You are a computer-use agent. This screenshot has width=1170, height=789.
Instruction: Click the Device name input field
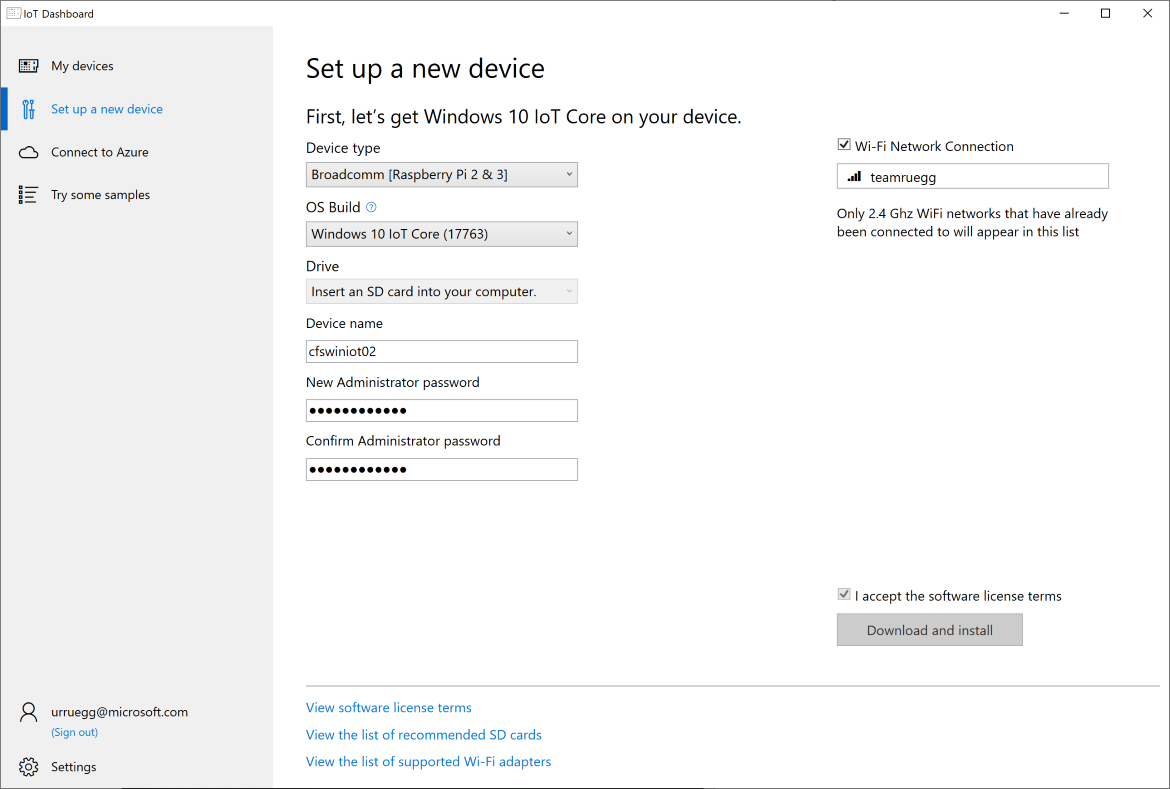pyautogui.click(x=442, y=351)
